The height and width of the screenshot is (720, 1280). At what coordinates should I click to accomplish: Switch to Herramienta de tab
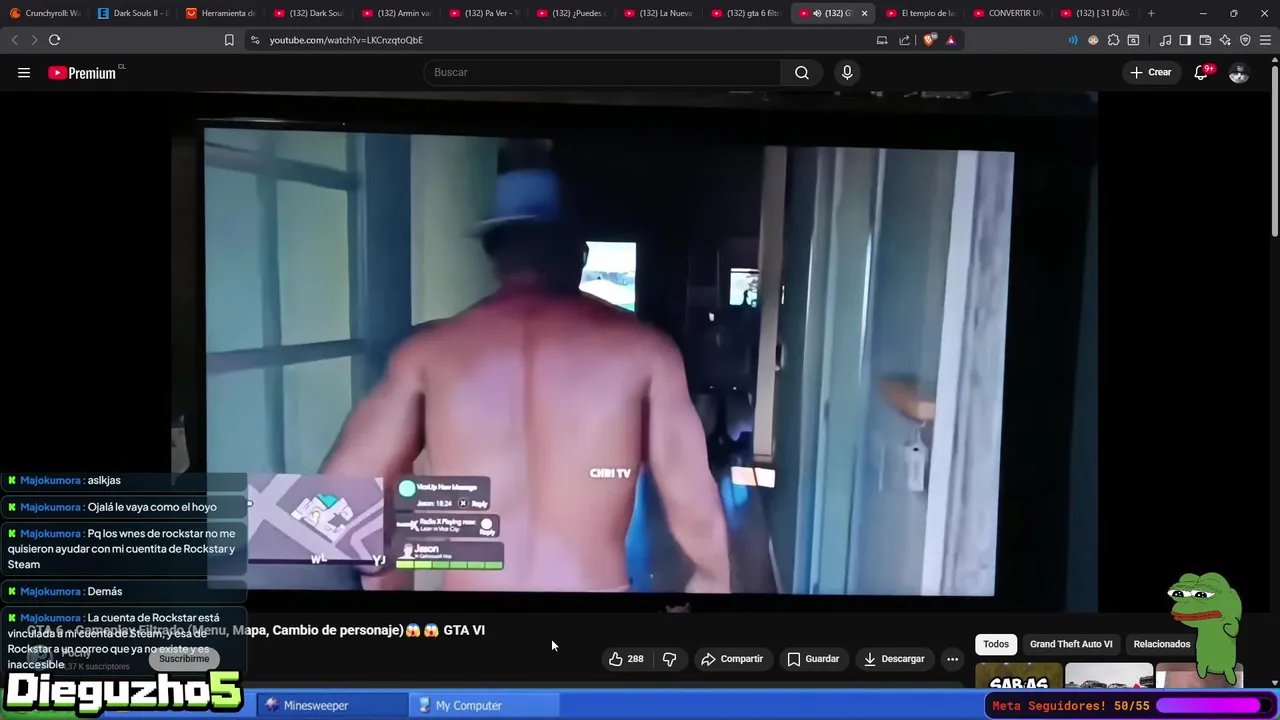[221, 13]
